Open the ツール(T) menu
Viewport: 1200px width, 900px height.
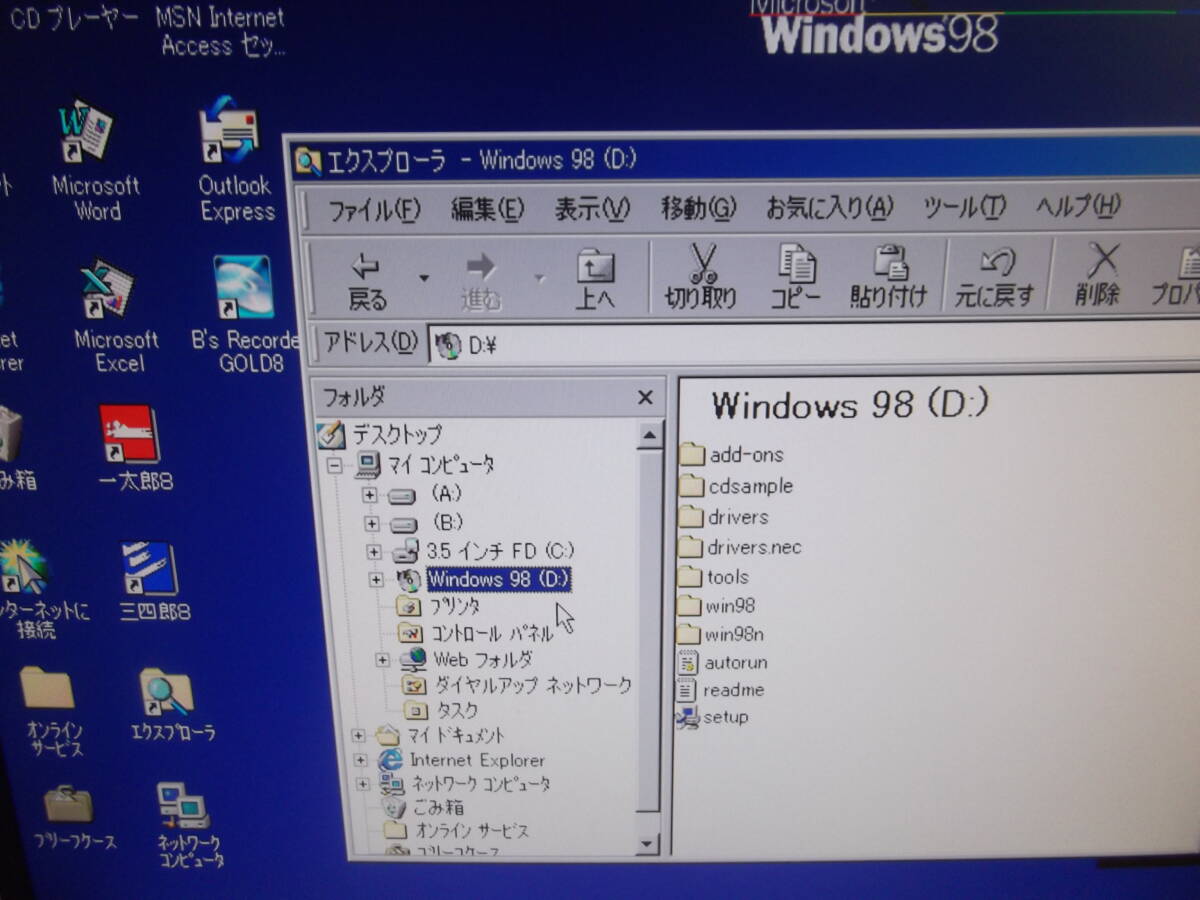pos(964,206)
